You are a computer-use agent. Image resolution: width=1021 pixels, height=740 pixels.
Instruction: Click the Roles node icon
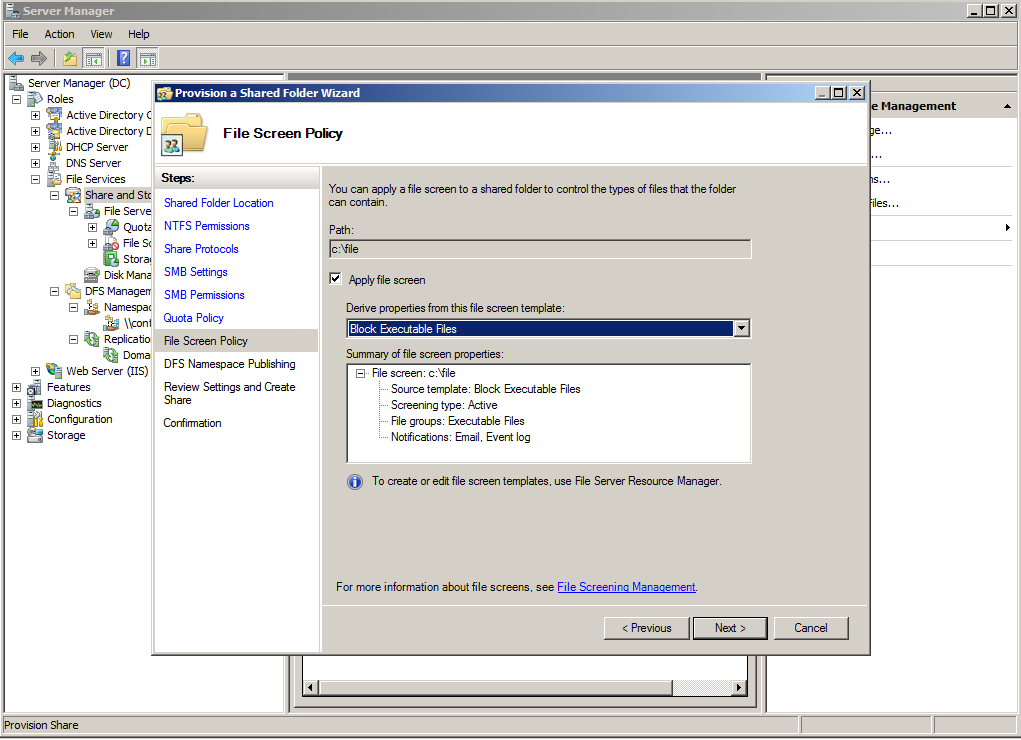pyautogui.click(x=35, y=99)
